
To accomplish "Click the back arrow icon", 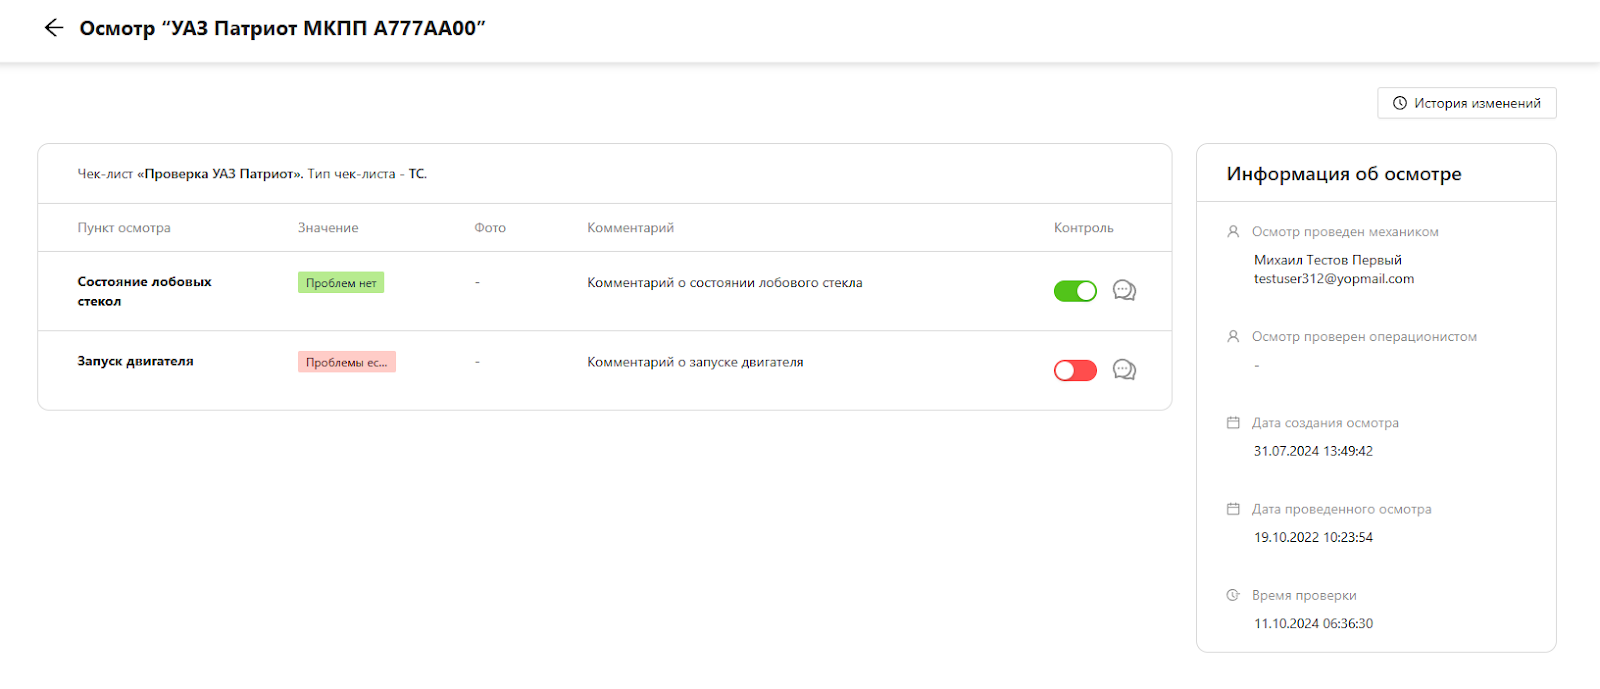I will point(54,28).
